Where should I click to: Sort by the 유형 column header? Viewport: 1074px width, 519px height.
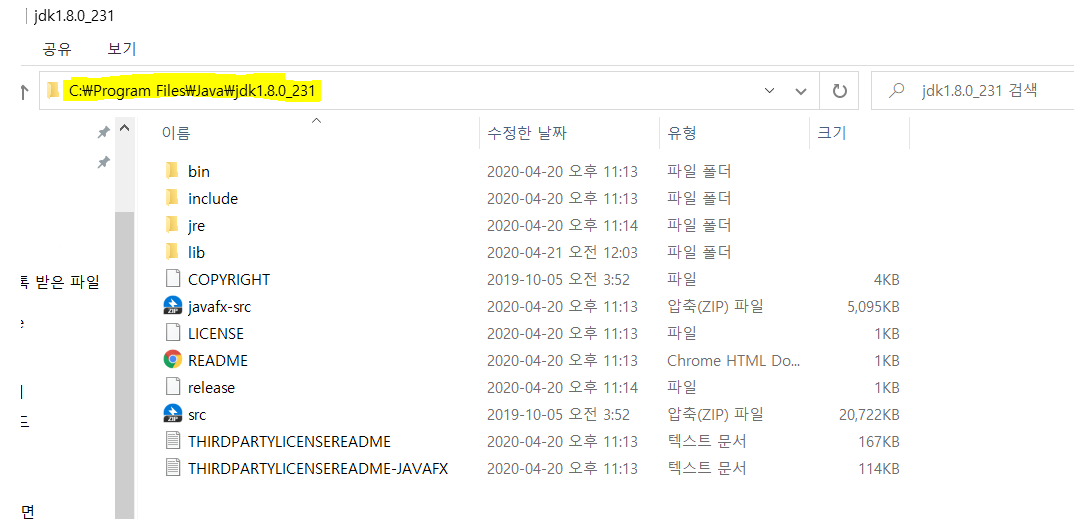[682, 133]
